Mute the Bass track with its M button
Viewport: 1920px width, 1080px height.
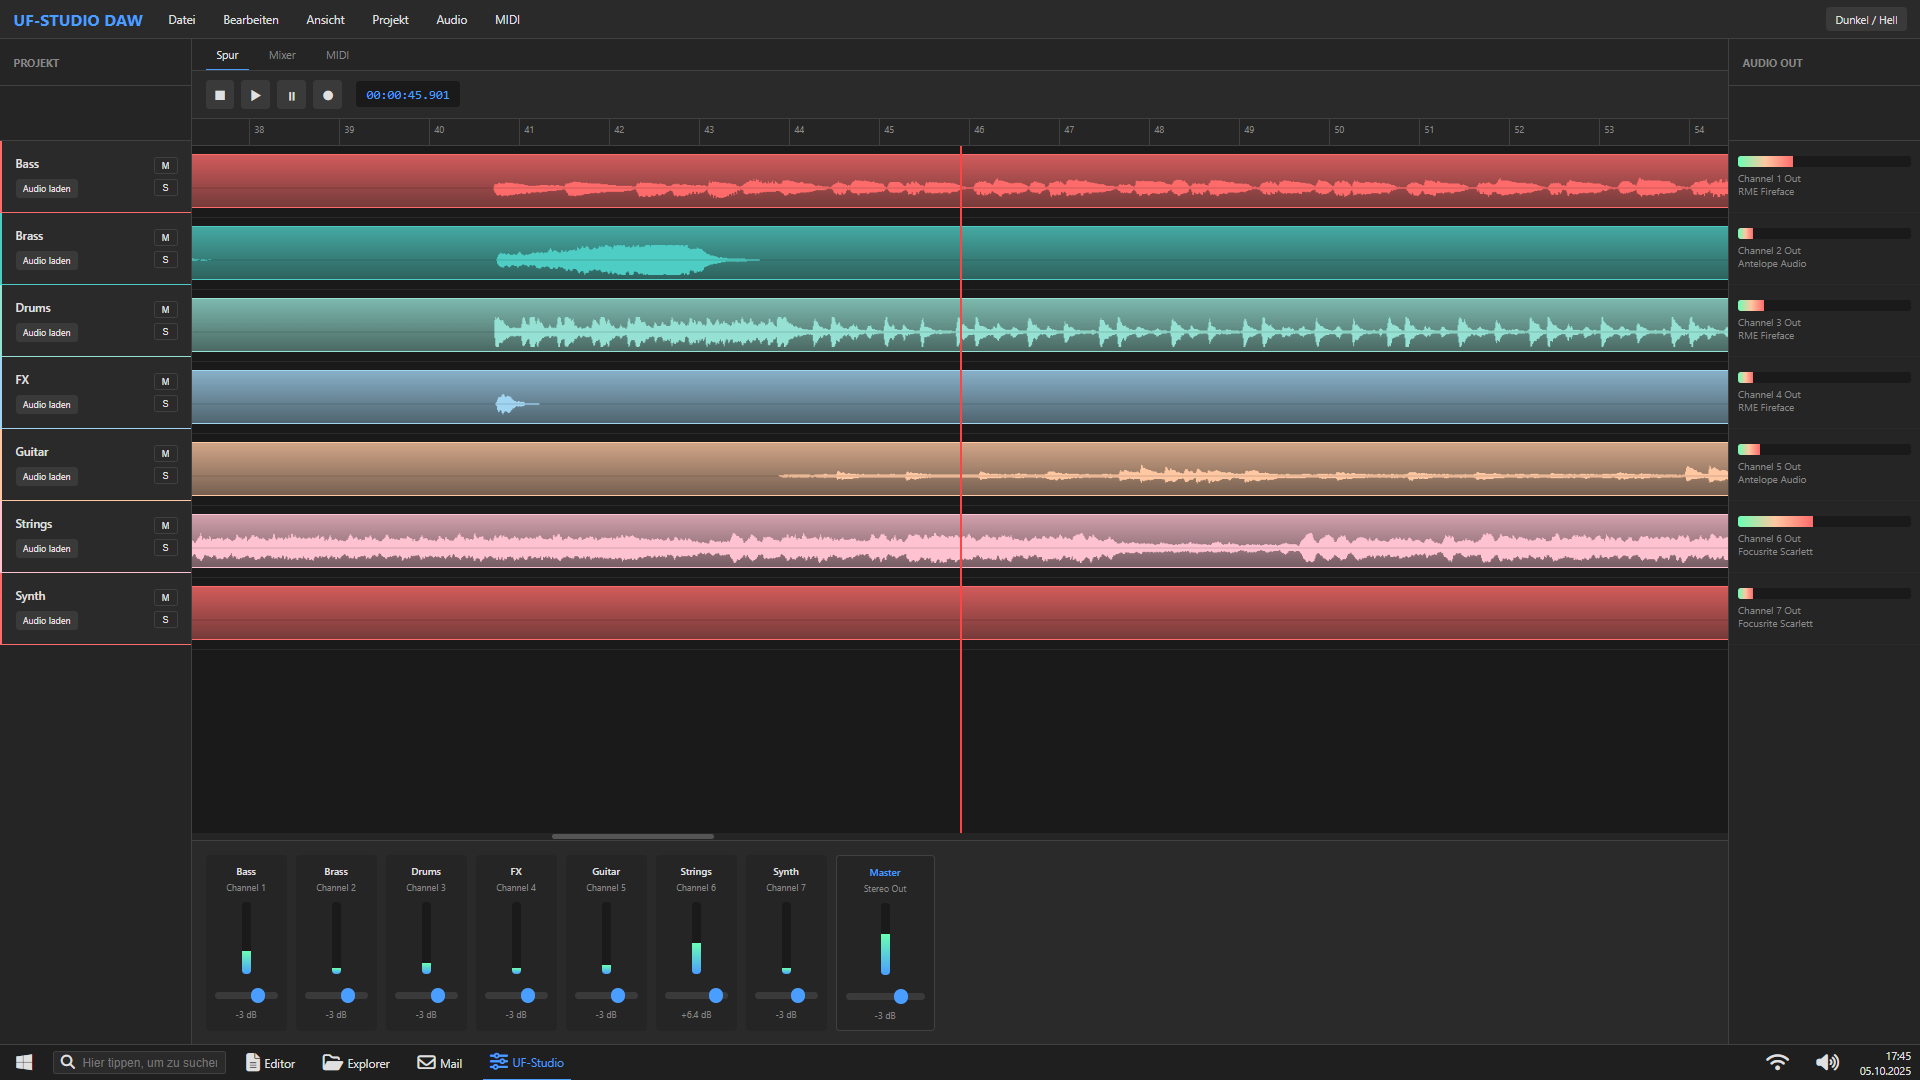point(165,166)
